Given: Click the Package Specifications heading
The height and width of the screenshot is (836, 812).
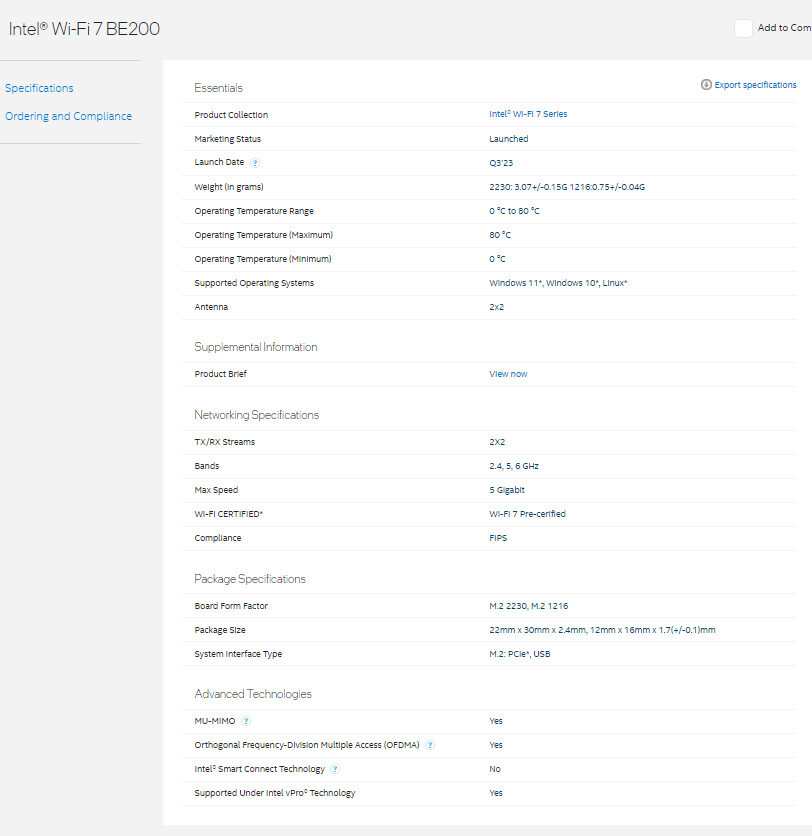Looking at the screenshot, I should [x=250, y=579].
